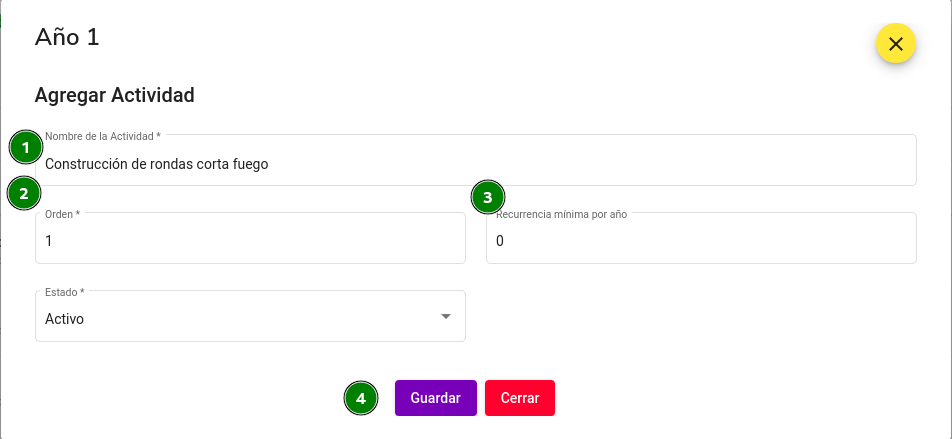The height and width of the screenshot is (439, 952).
Task: Click the 'Orden *' field label
Action: pos(63,214)
